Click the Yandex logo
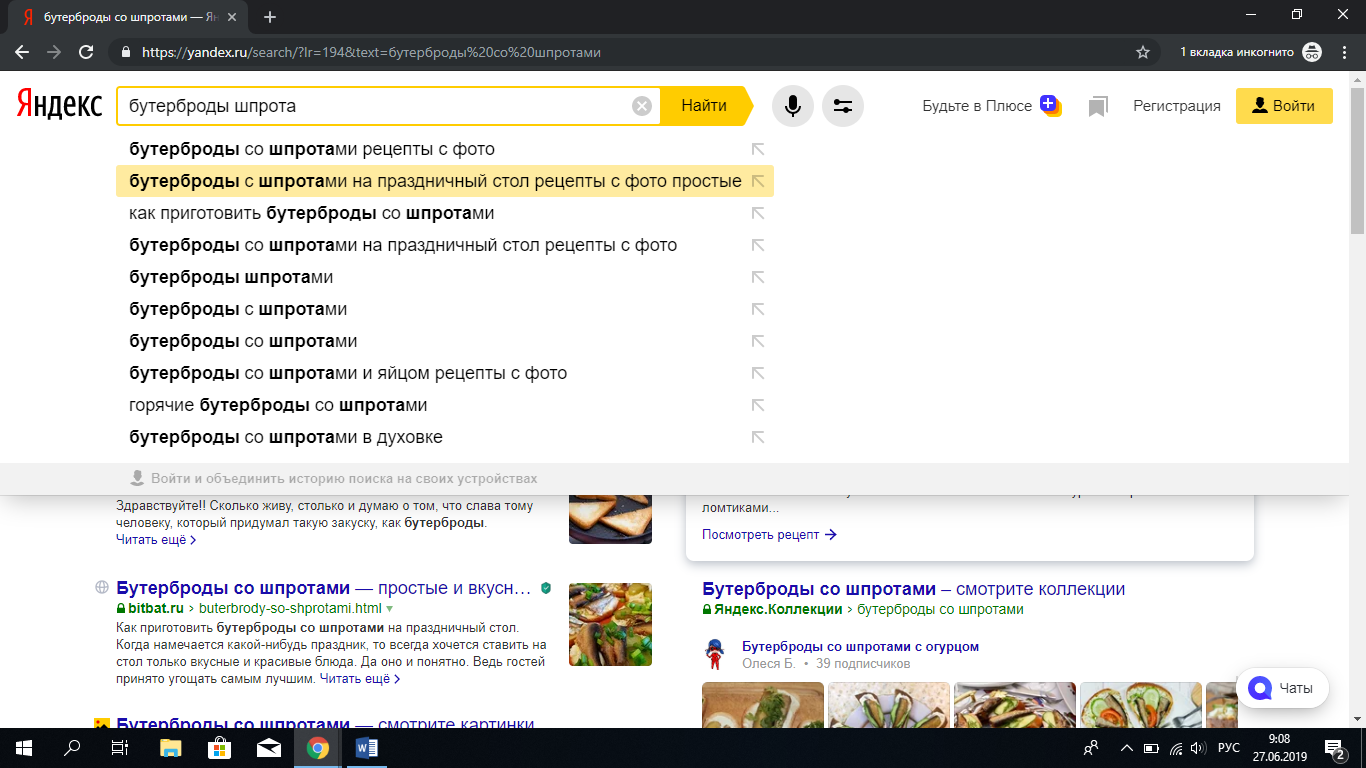Image resolution: width=1366 pixels, height=768 pixels. [59, 105]
